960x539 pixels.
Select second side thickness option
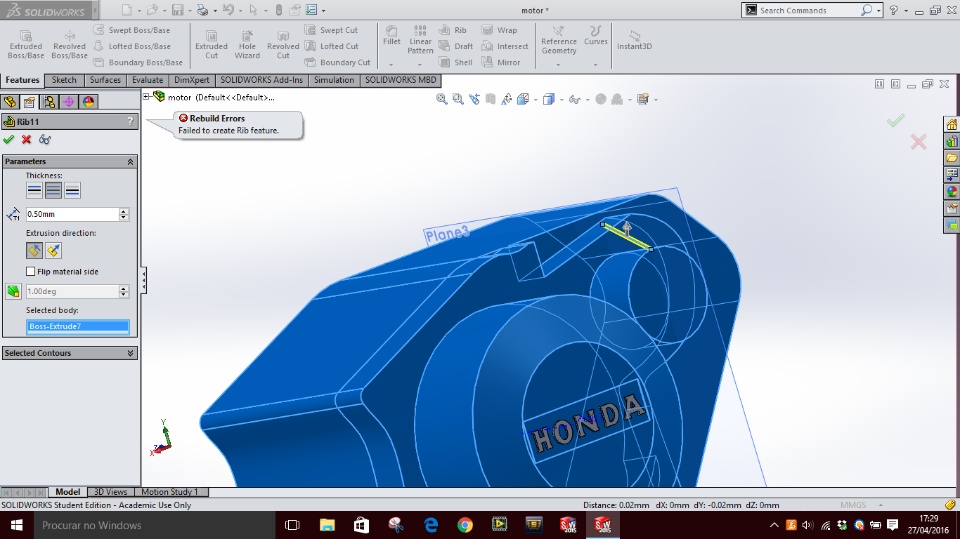click(72, 190)
